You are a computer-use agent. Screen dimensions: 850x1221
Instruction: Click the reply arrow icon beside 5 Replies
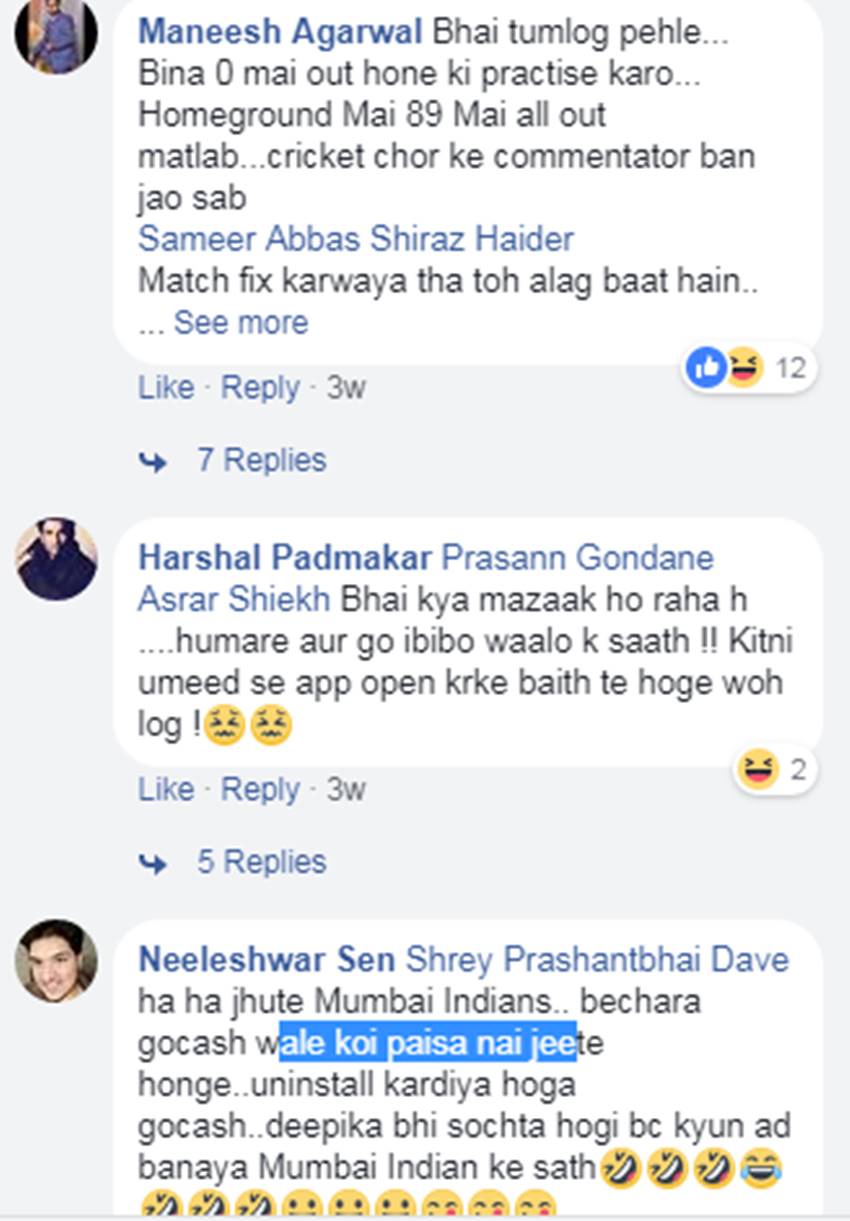pyautogui.click(x=153, y=863)
